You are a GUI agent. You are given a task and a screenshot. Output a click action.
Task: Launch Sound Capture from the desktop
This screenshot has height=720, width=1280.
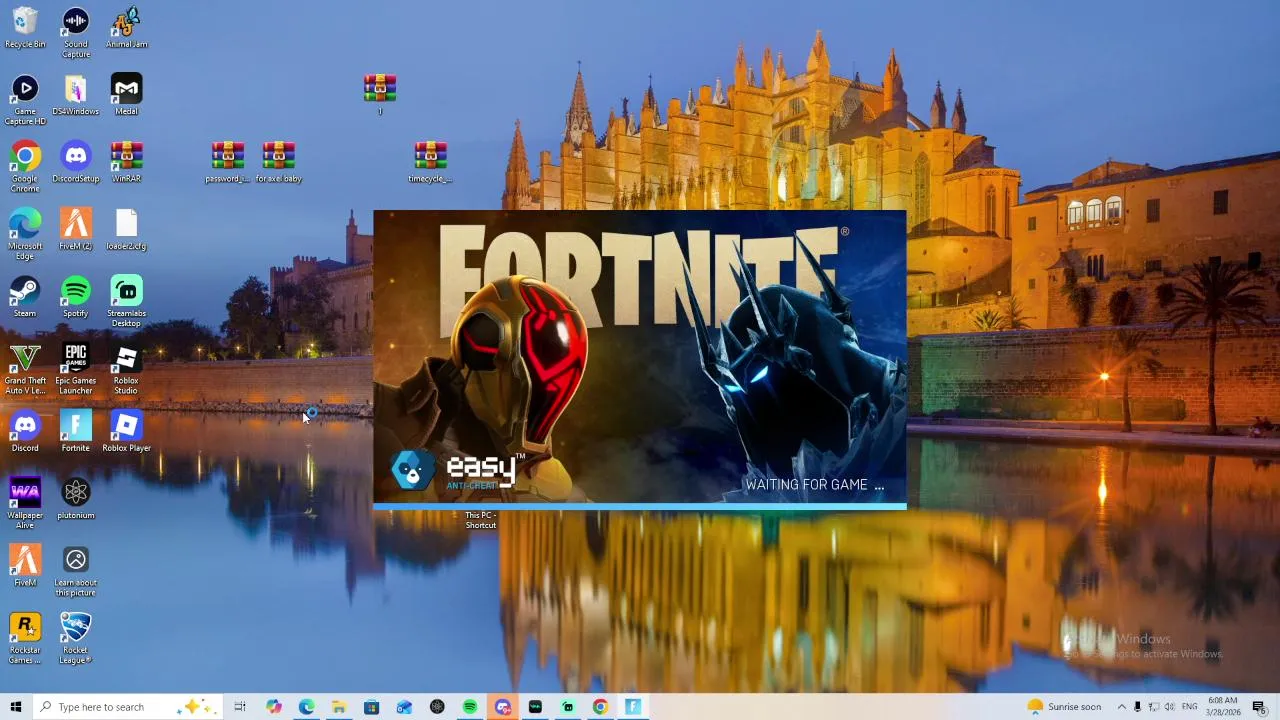click(76, 33)
